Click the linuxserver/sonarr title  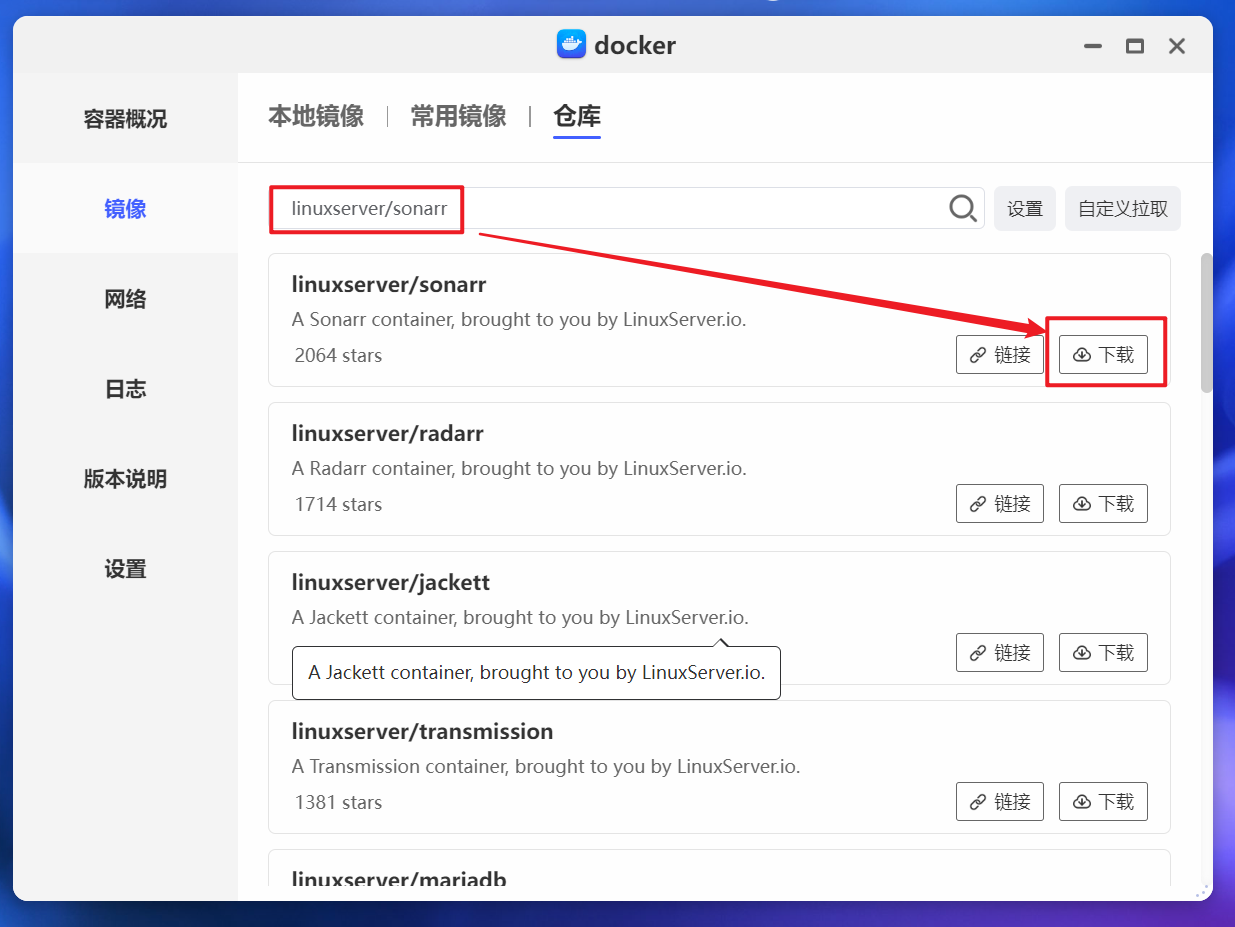389,285
